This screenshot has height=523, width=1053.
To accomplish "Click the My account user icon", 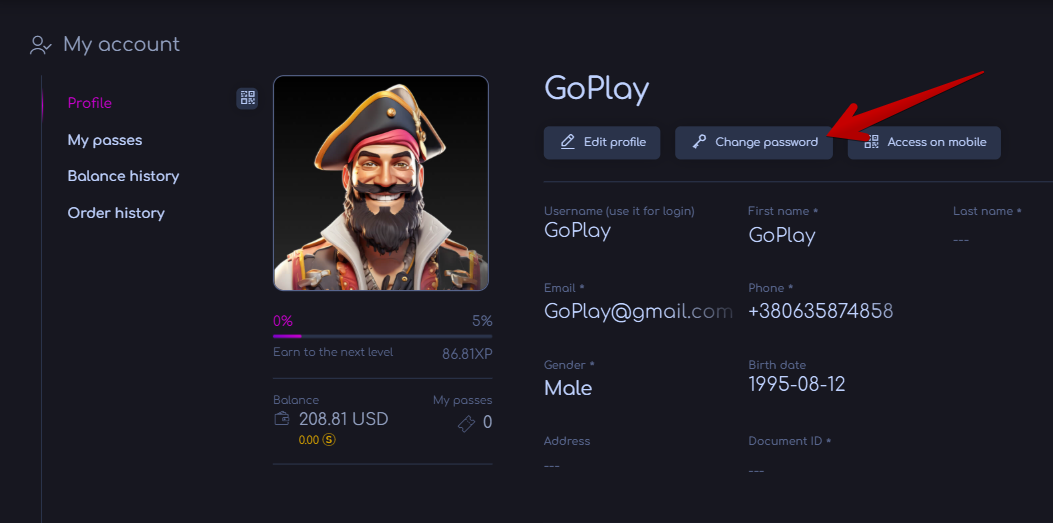I will (x=41, y=45).
